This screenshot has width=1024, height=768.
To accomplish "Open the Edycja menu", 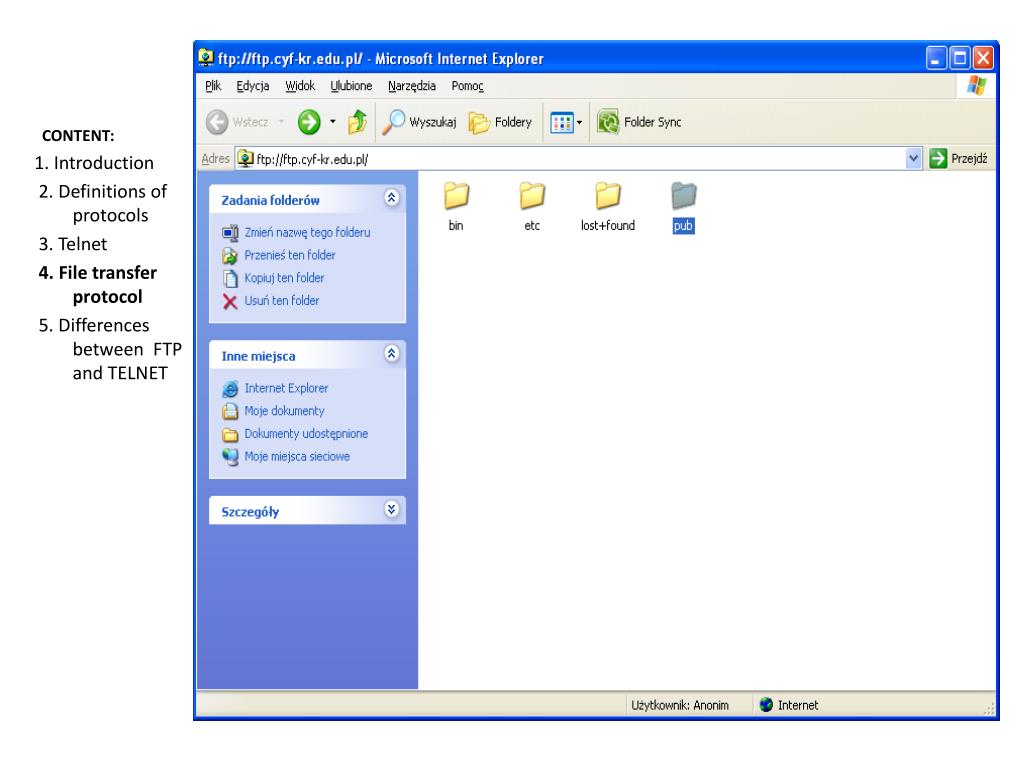I will [253, 86].
